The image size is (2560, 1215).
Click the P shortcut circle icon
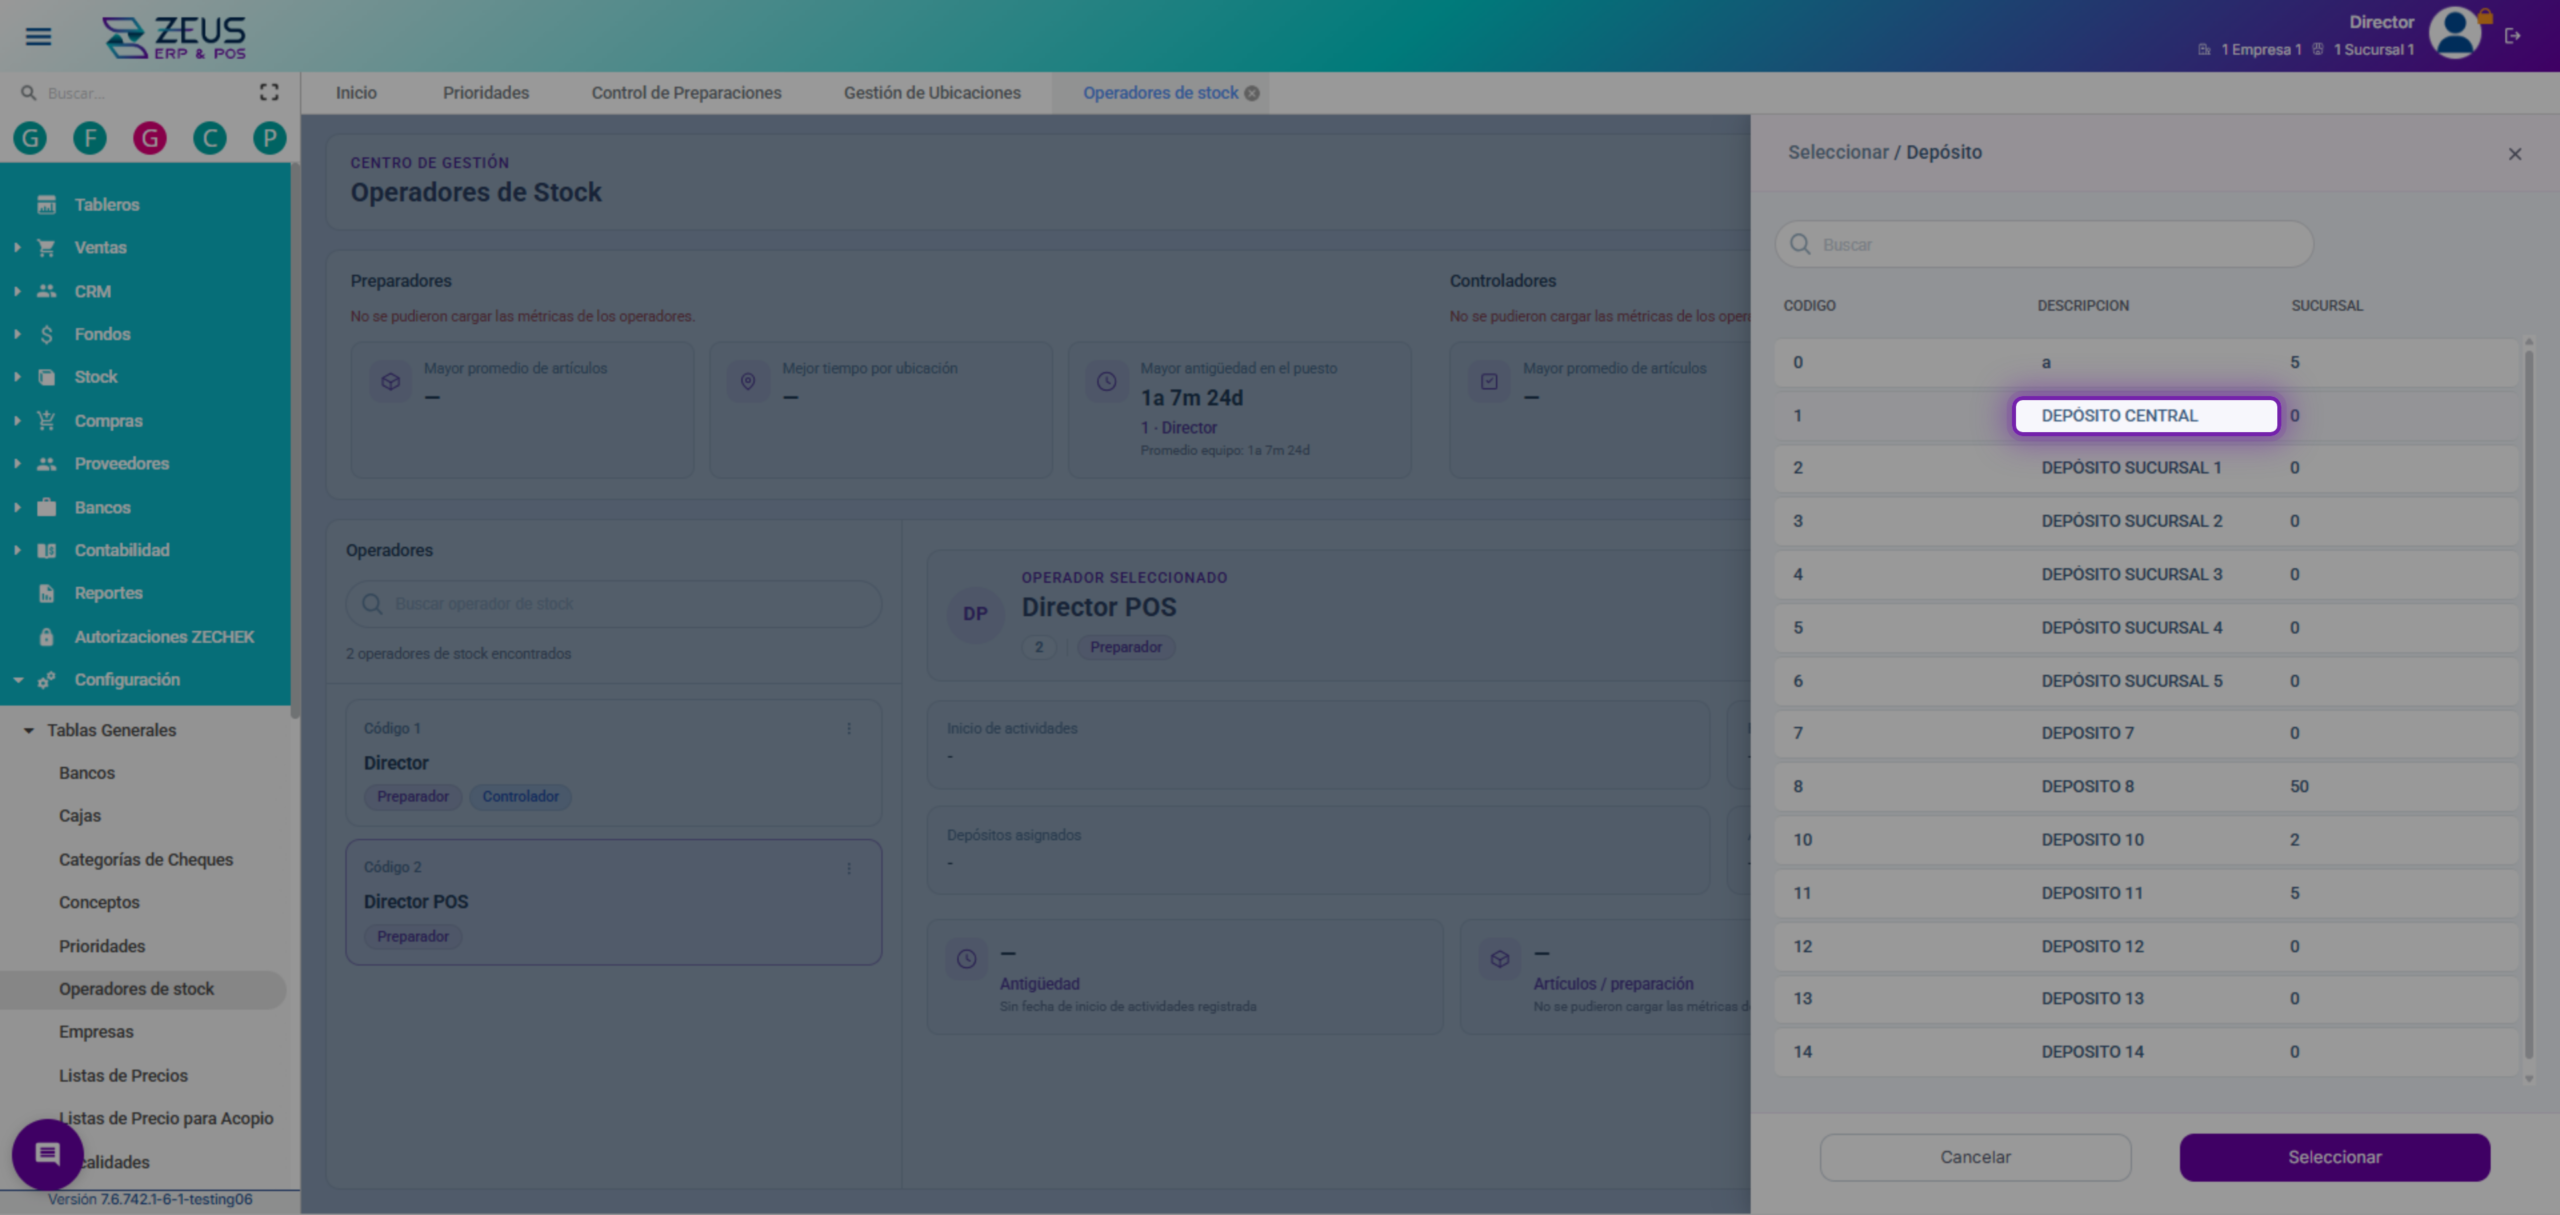[x=269, y=138]
